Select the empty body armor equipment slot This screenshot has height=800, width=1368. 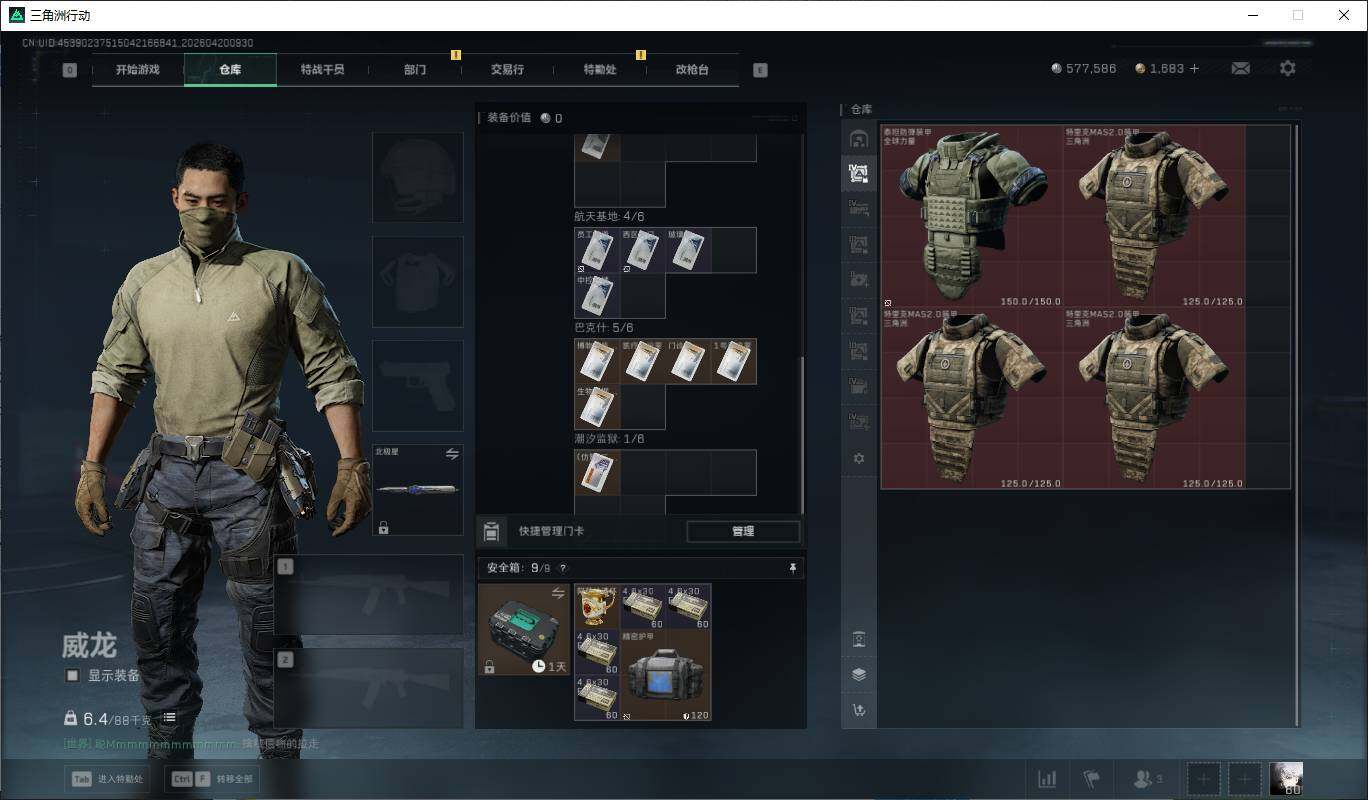point(418,282)
